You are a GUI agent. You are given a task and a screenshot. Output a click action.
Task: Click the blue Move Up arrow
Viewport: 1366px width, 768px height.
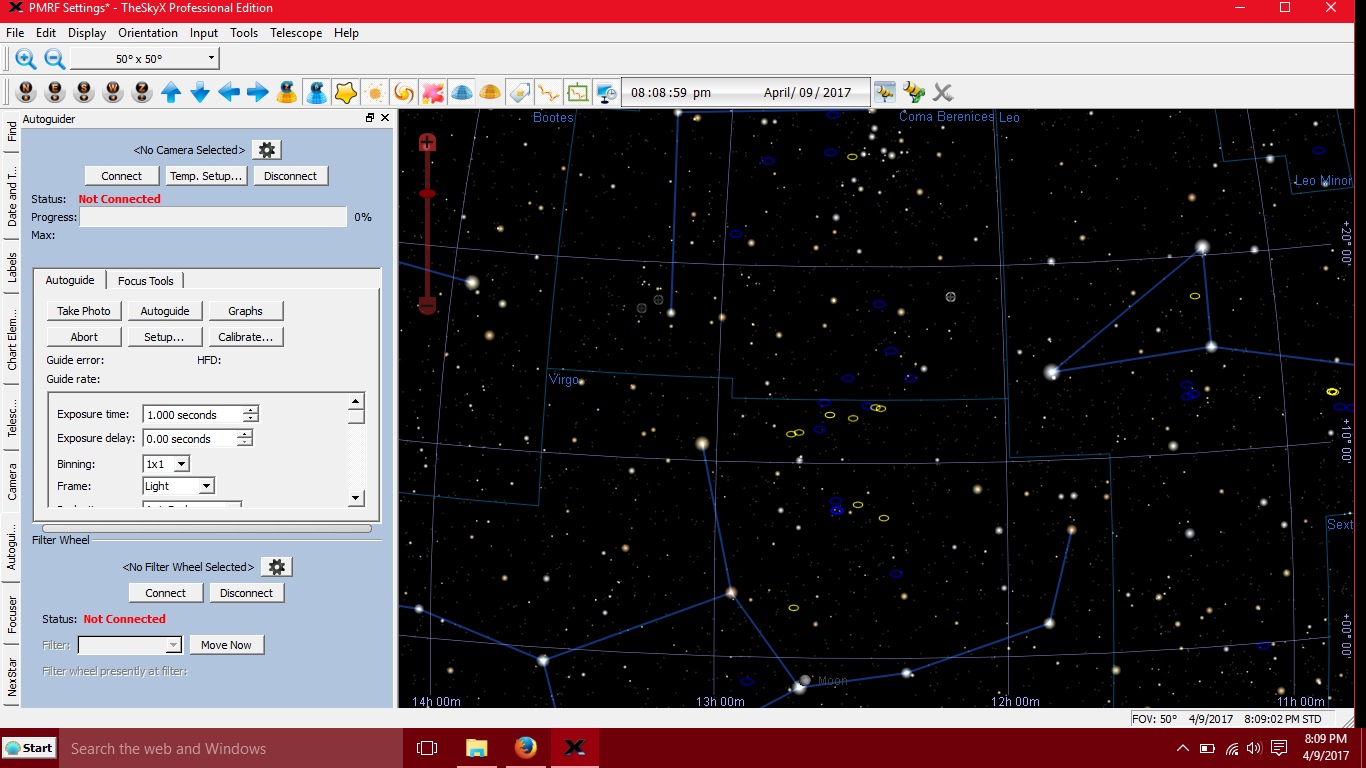click(171, 93)
